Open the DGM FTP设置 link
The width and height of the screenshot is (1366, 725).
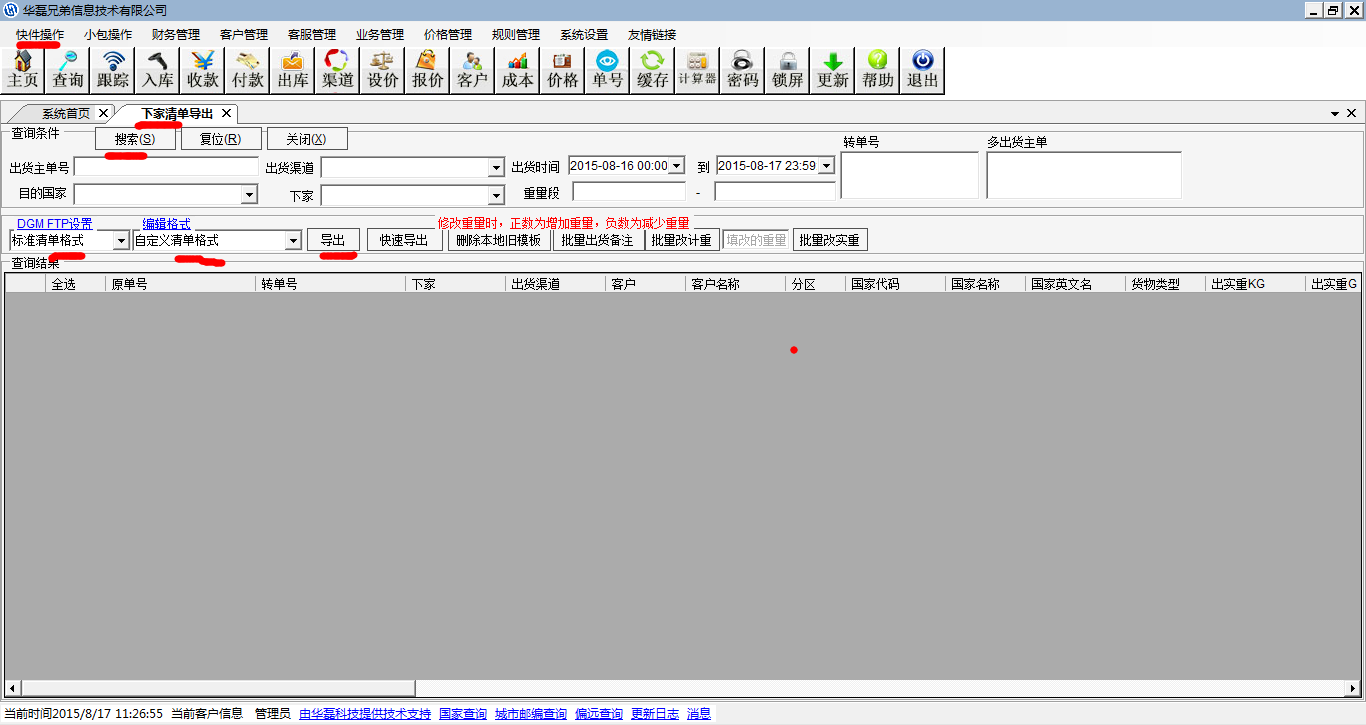pyautogui.click(x=55, y=224)
